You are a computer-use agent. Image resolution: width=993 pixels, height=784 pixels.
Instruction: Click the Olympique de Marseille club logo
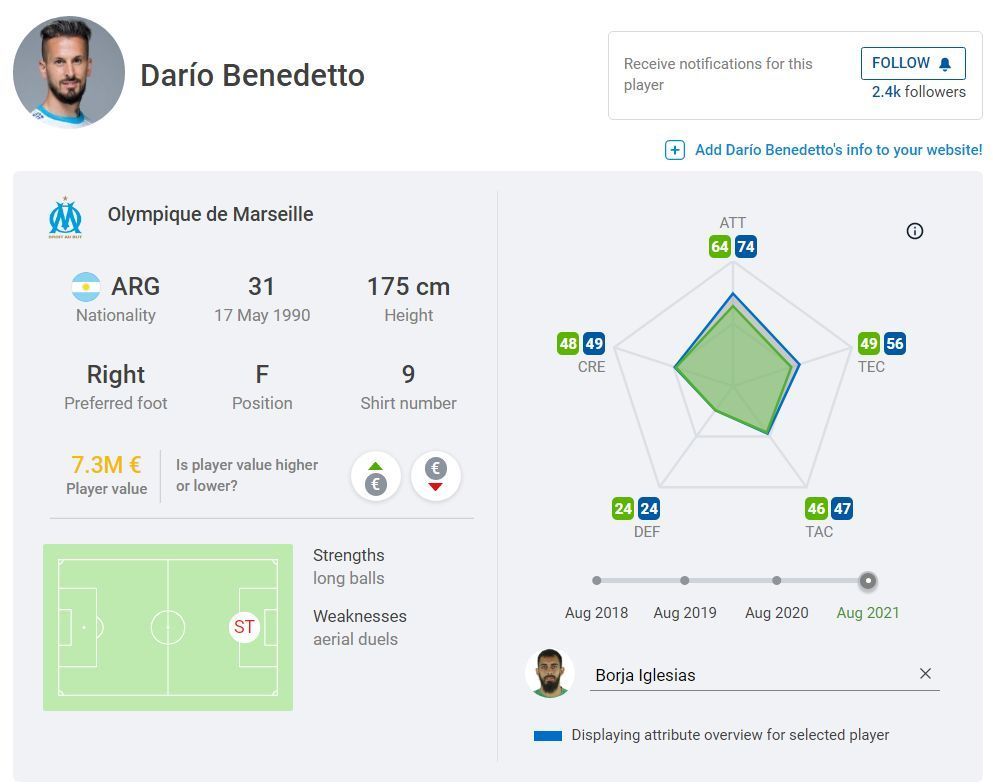pyautogui.click(x=66, y=217)
